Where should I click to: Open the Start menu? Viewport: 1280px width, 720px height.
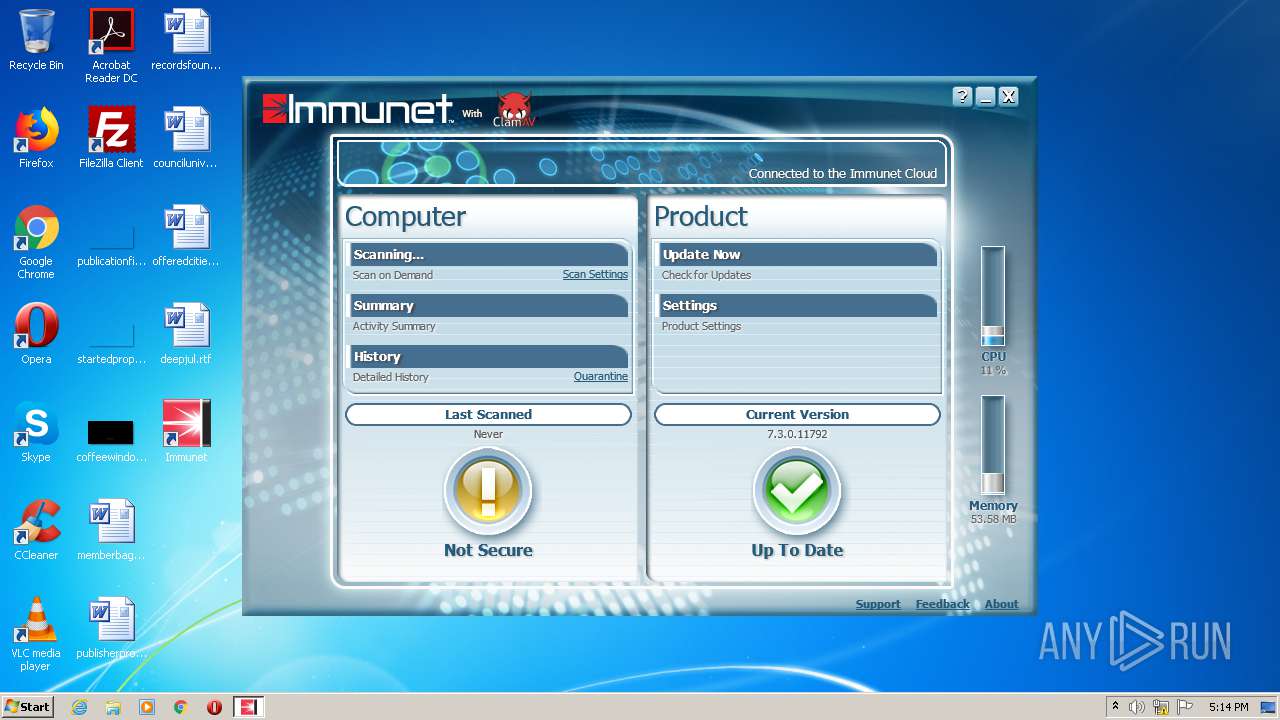click(x=27, y=707)
